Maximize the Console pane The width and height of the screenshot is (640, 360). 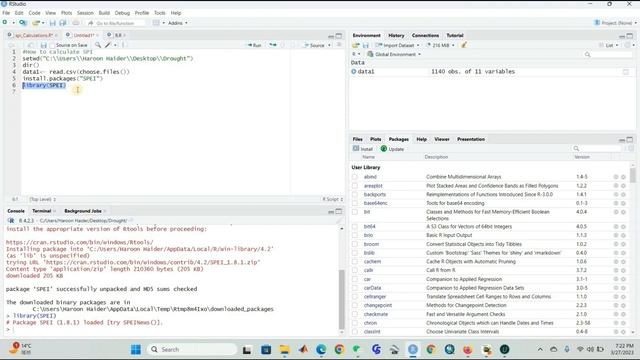pyautogui.click(x=339, y=211)
